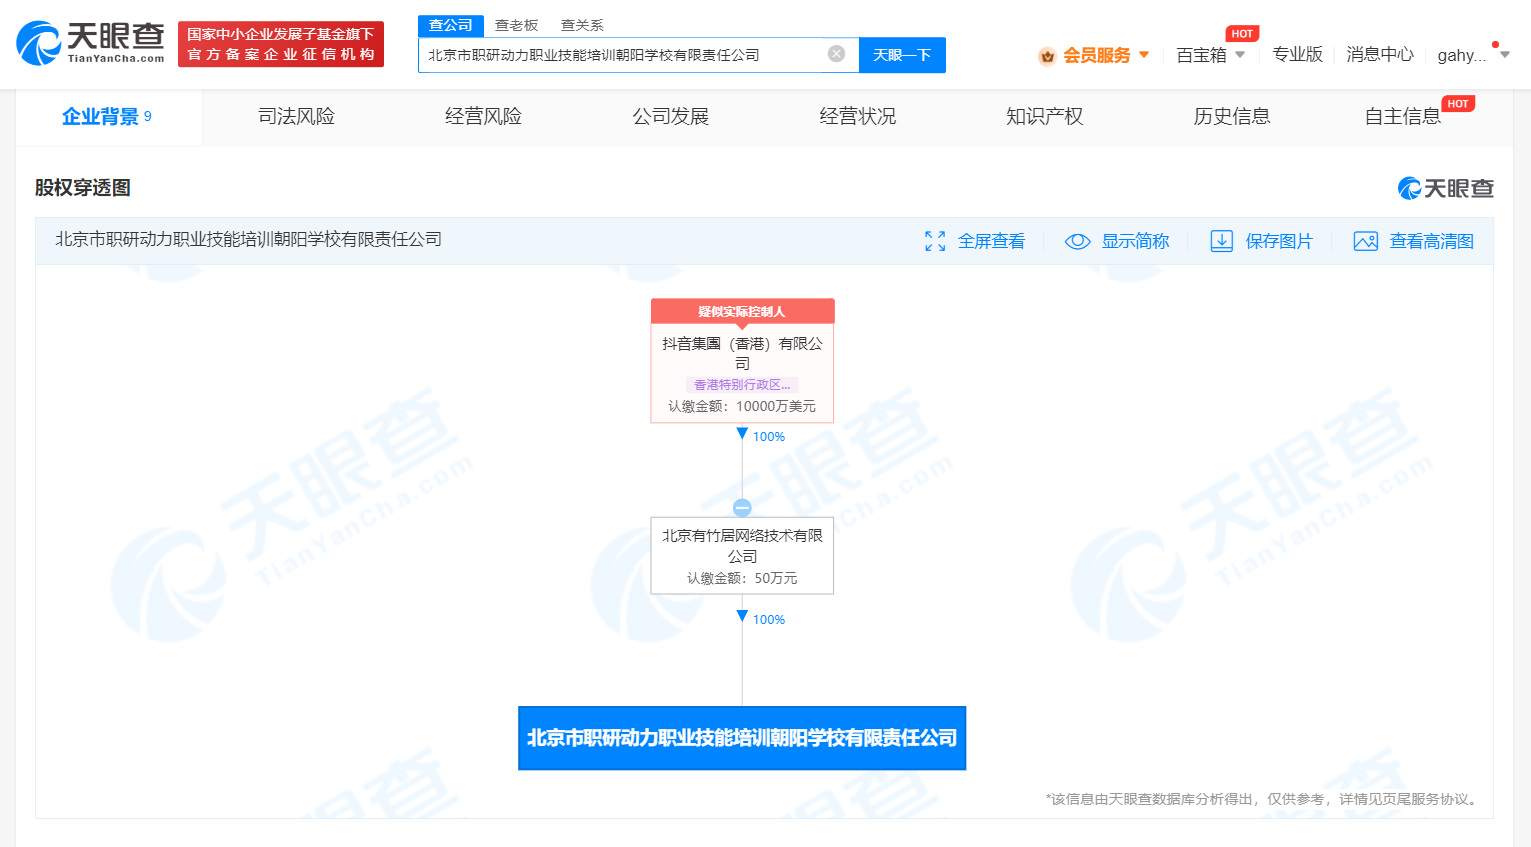Viewport: 1531px width, 847px height.
Task: Switch to 自主信息 tab
Action: [x=1403, y=117]
